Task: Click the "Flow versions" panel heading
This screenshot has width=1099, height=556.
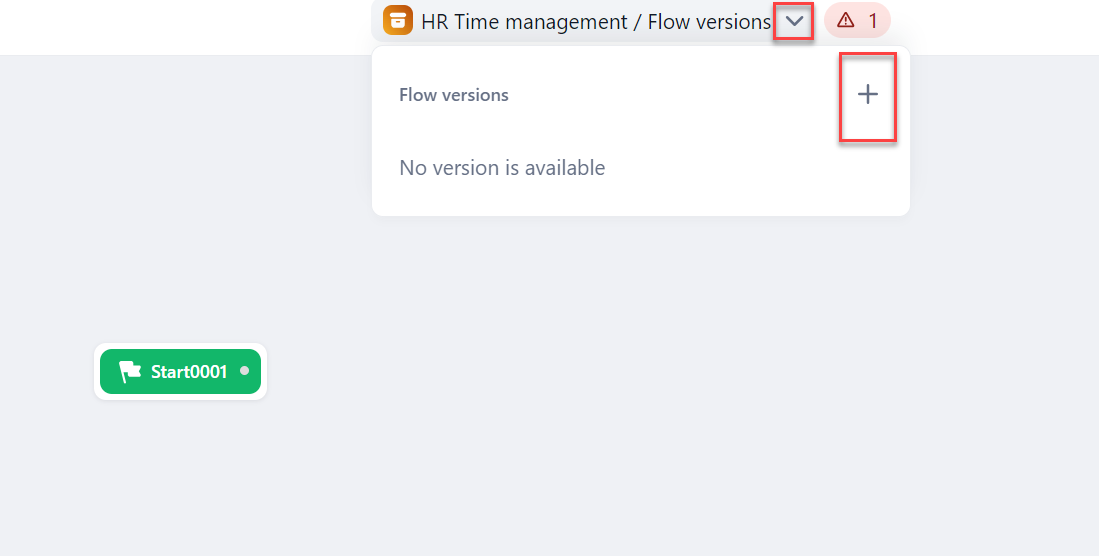Action: point(454,95)
